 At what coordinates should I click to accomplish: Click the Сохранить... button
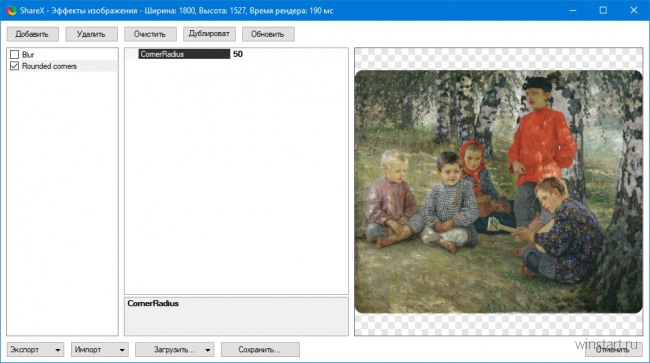coord(260,350)
